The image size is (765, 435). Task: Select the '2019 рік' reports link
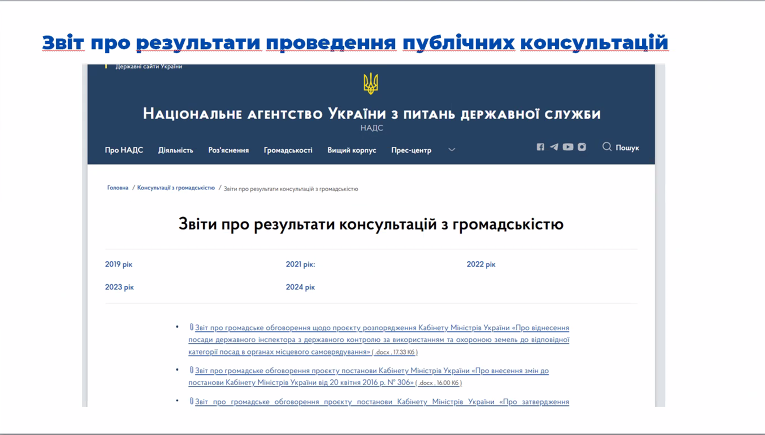pos(118,264)
